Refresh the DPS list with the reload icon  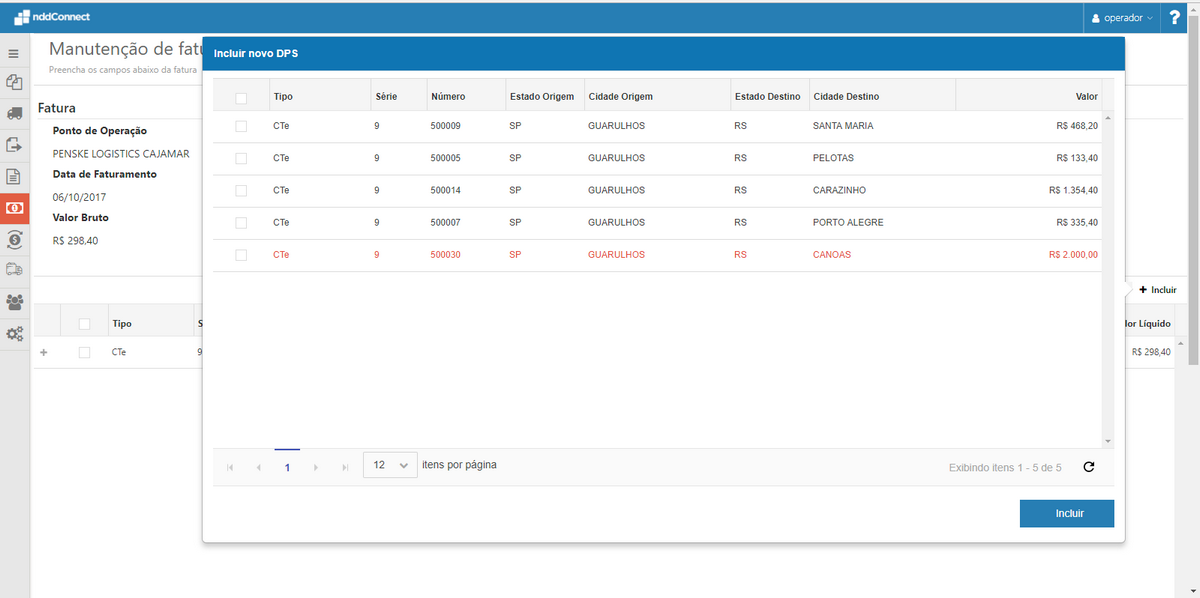(1089, 466)
